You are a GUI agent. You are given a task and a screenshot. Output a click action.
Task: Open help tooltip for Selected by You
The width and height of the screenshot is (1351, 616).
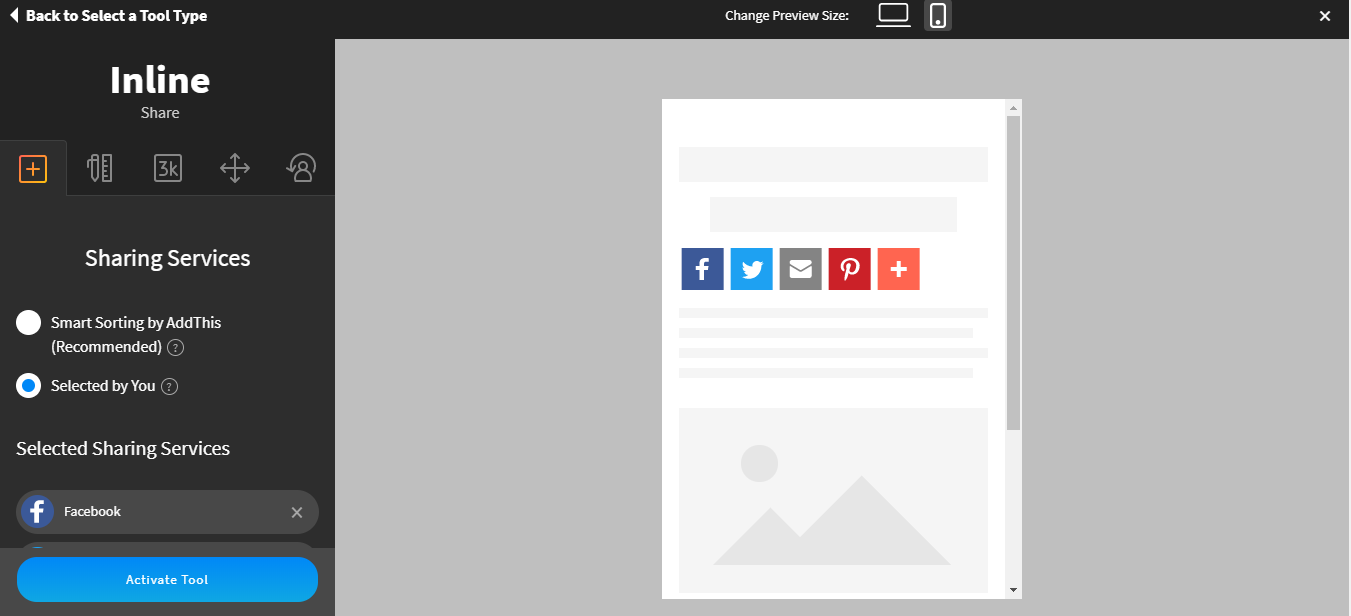(170, 386)
